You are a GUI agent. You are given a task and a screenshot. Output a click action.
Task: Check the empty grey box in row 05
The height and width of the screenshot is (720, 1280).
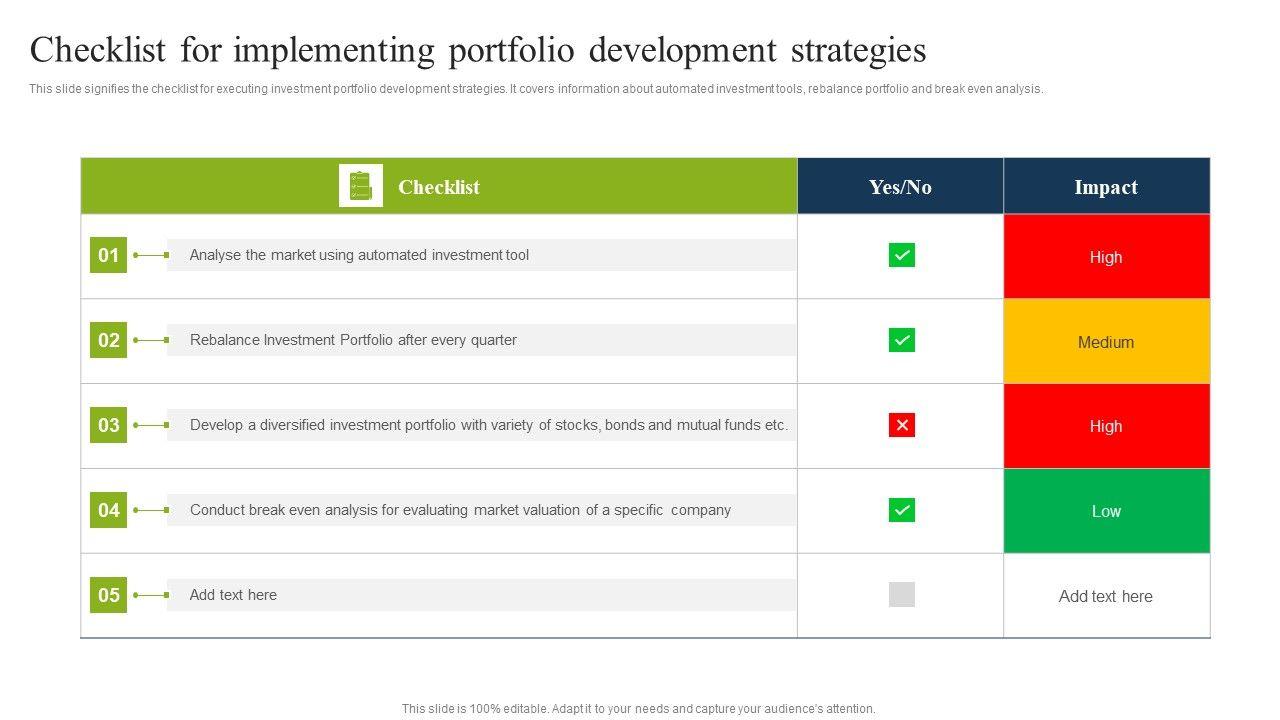point(901,595)
